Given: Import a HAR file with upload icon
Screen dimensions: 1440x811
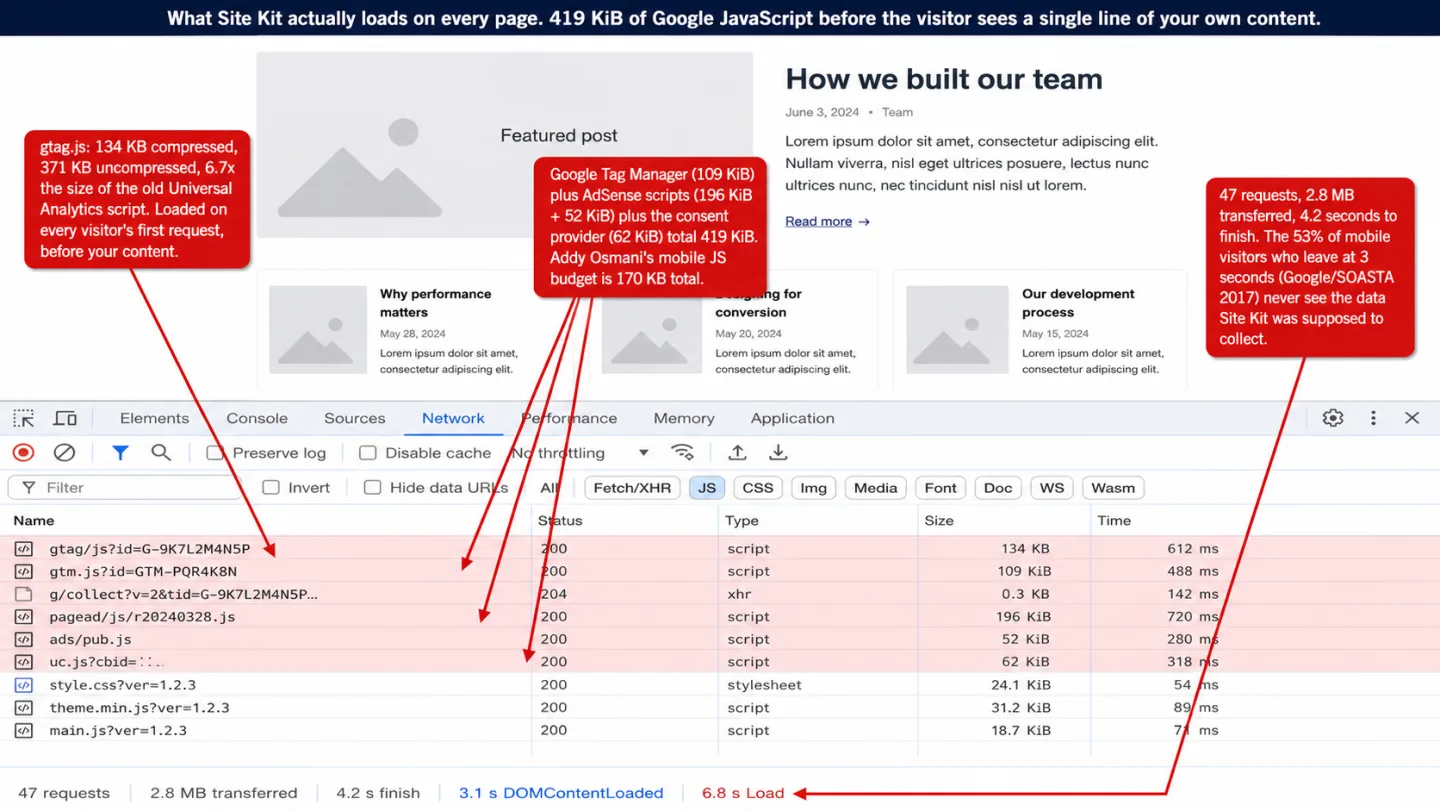Looking at the screenshot, I should pos(737,453).
